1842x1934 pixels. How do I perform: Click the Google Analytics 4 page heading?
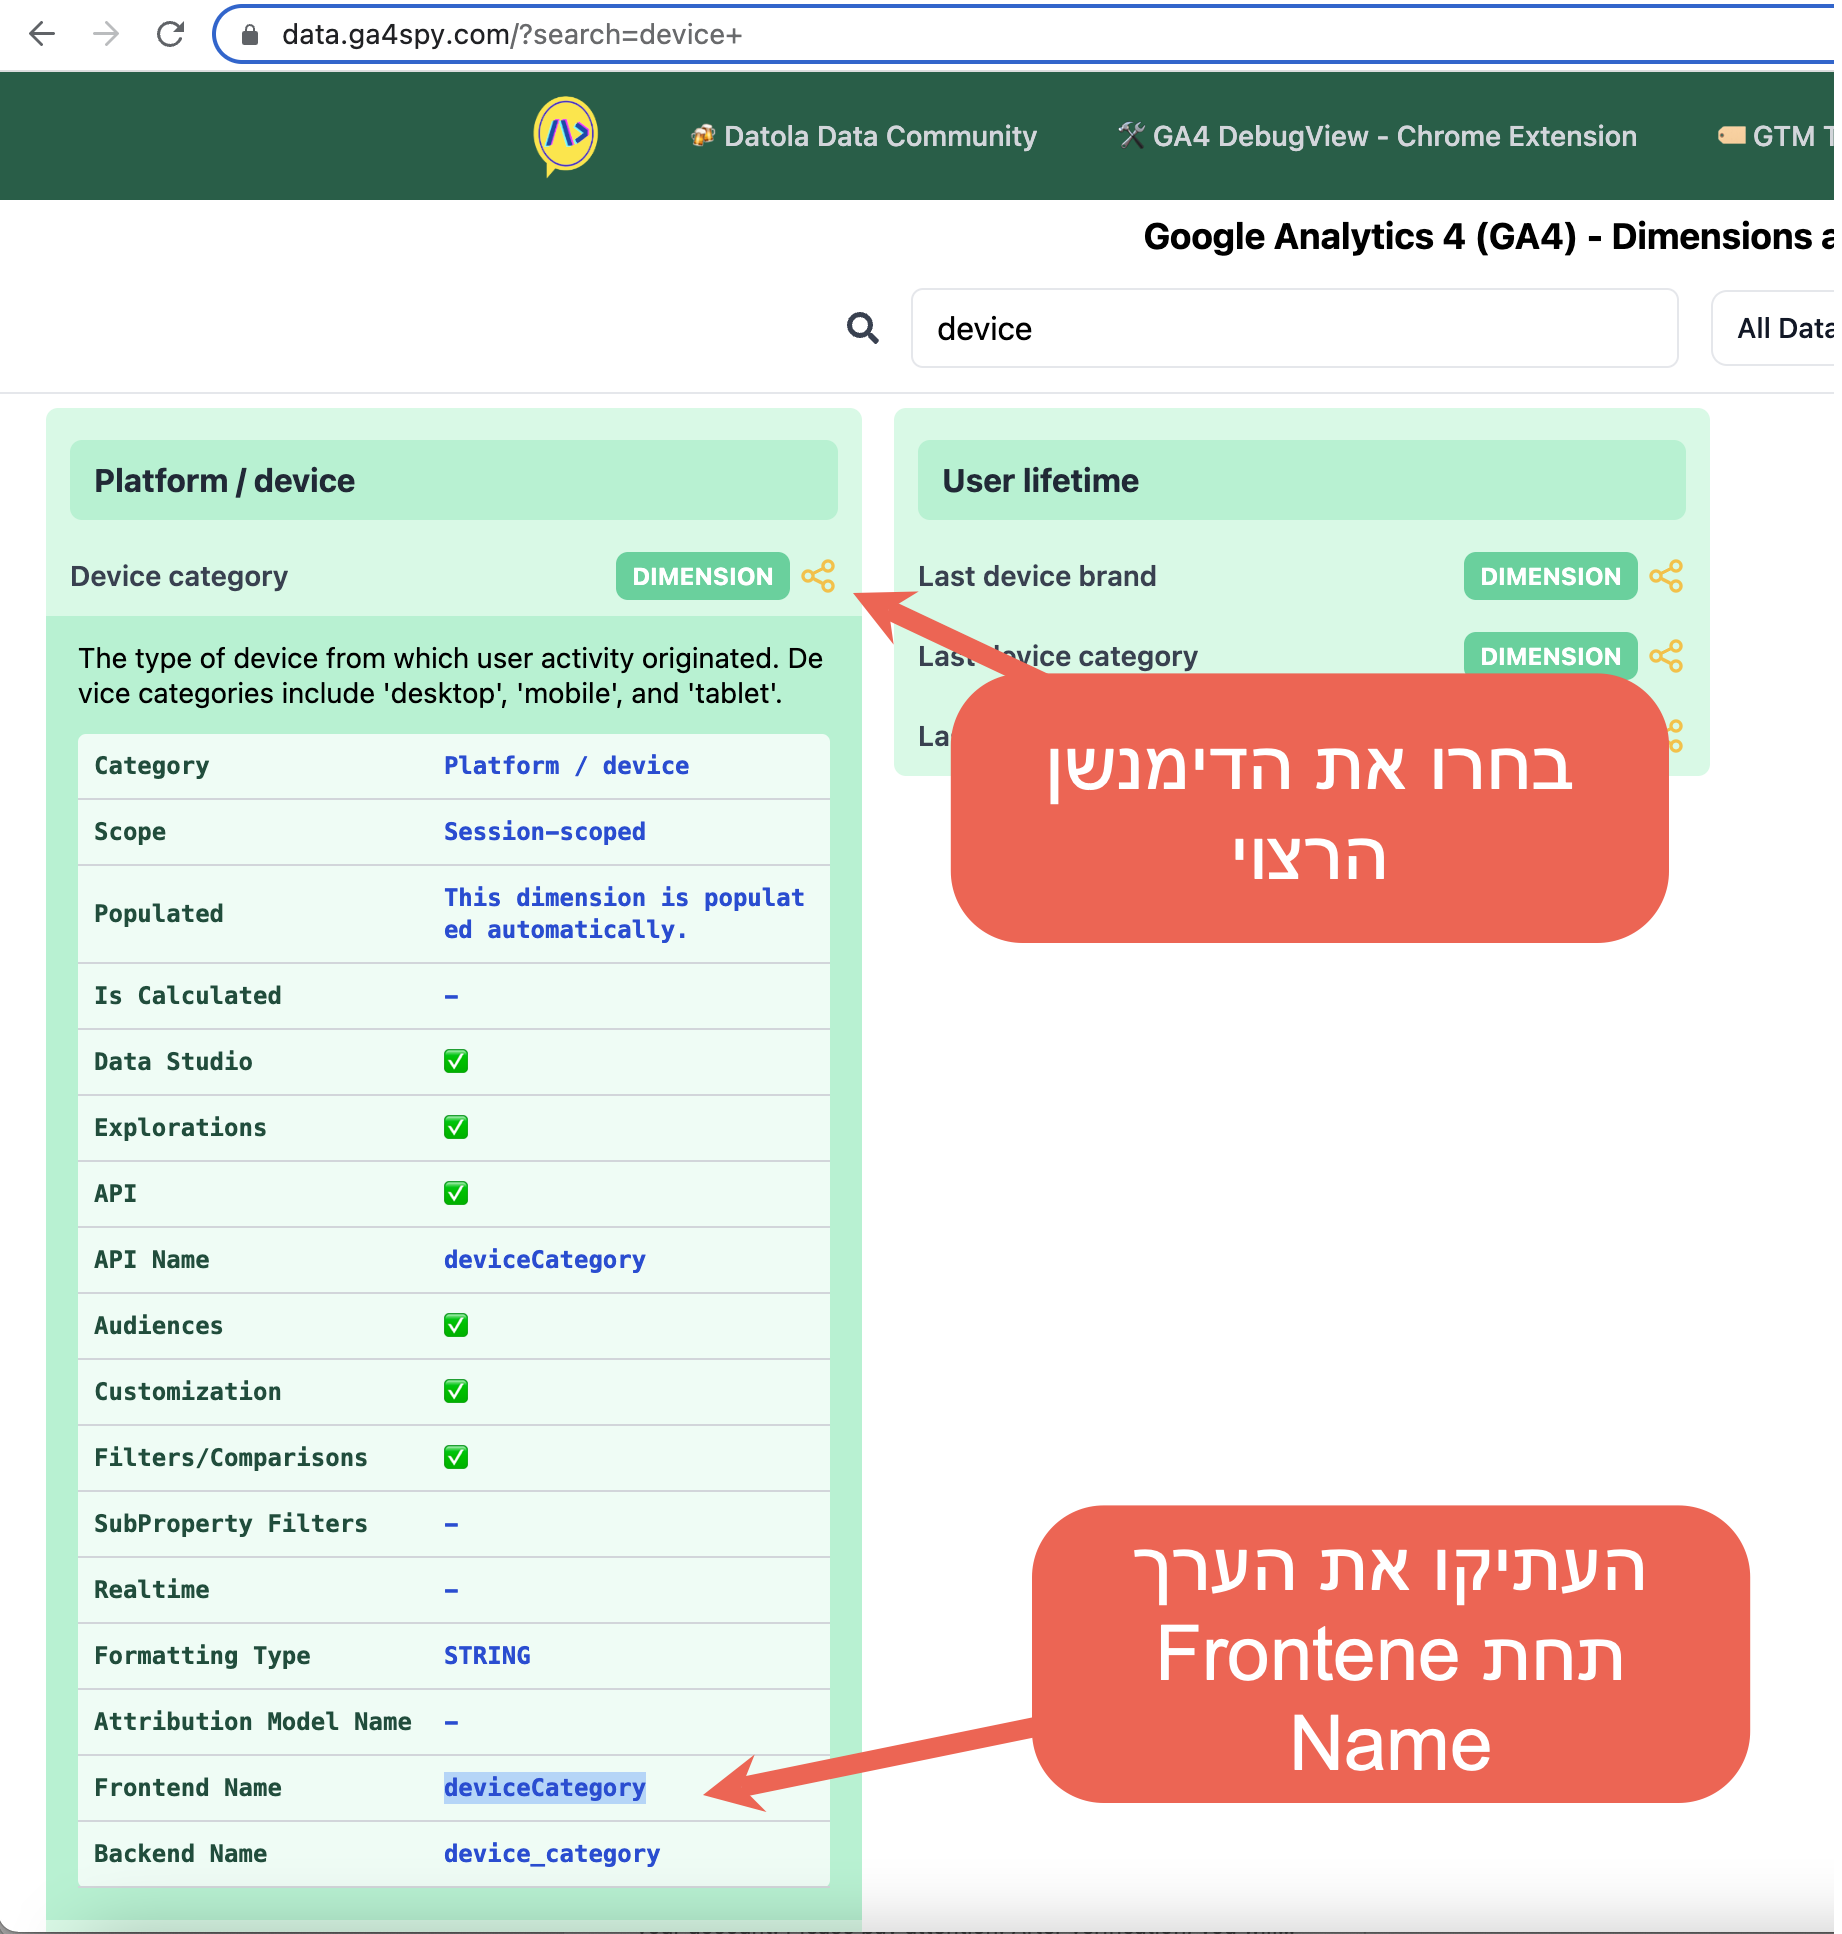click(1488, 236)
